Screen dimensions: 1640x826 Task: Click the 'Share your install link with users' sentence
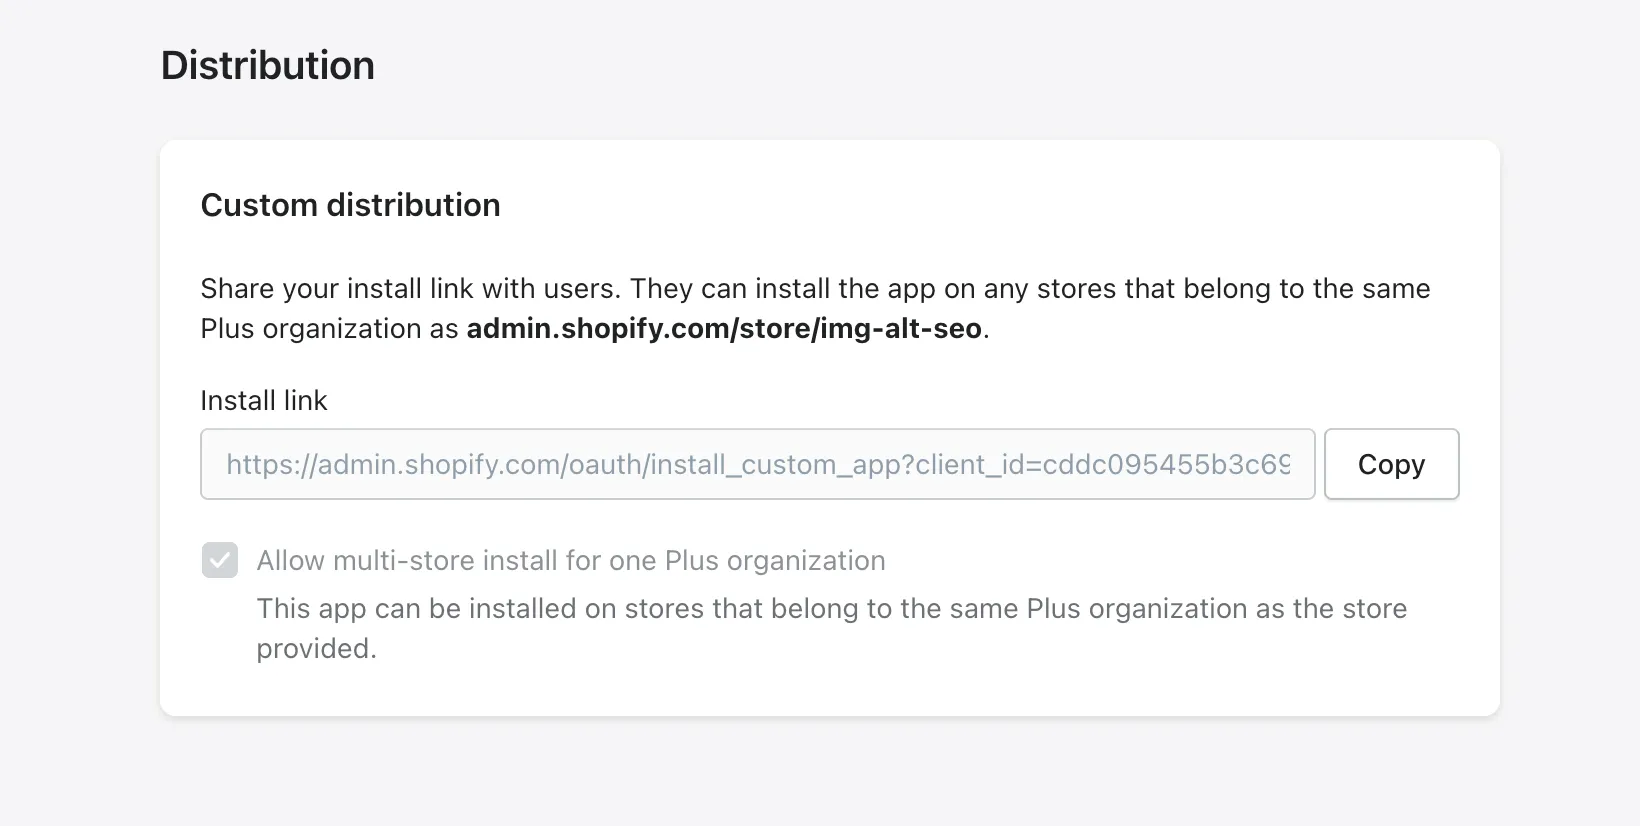coord(410,289)
